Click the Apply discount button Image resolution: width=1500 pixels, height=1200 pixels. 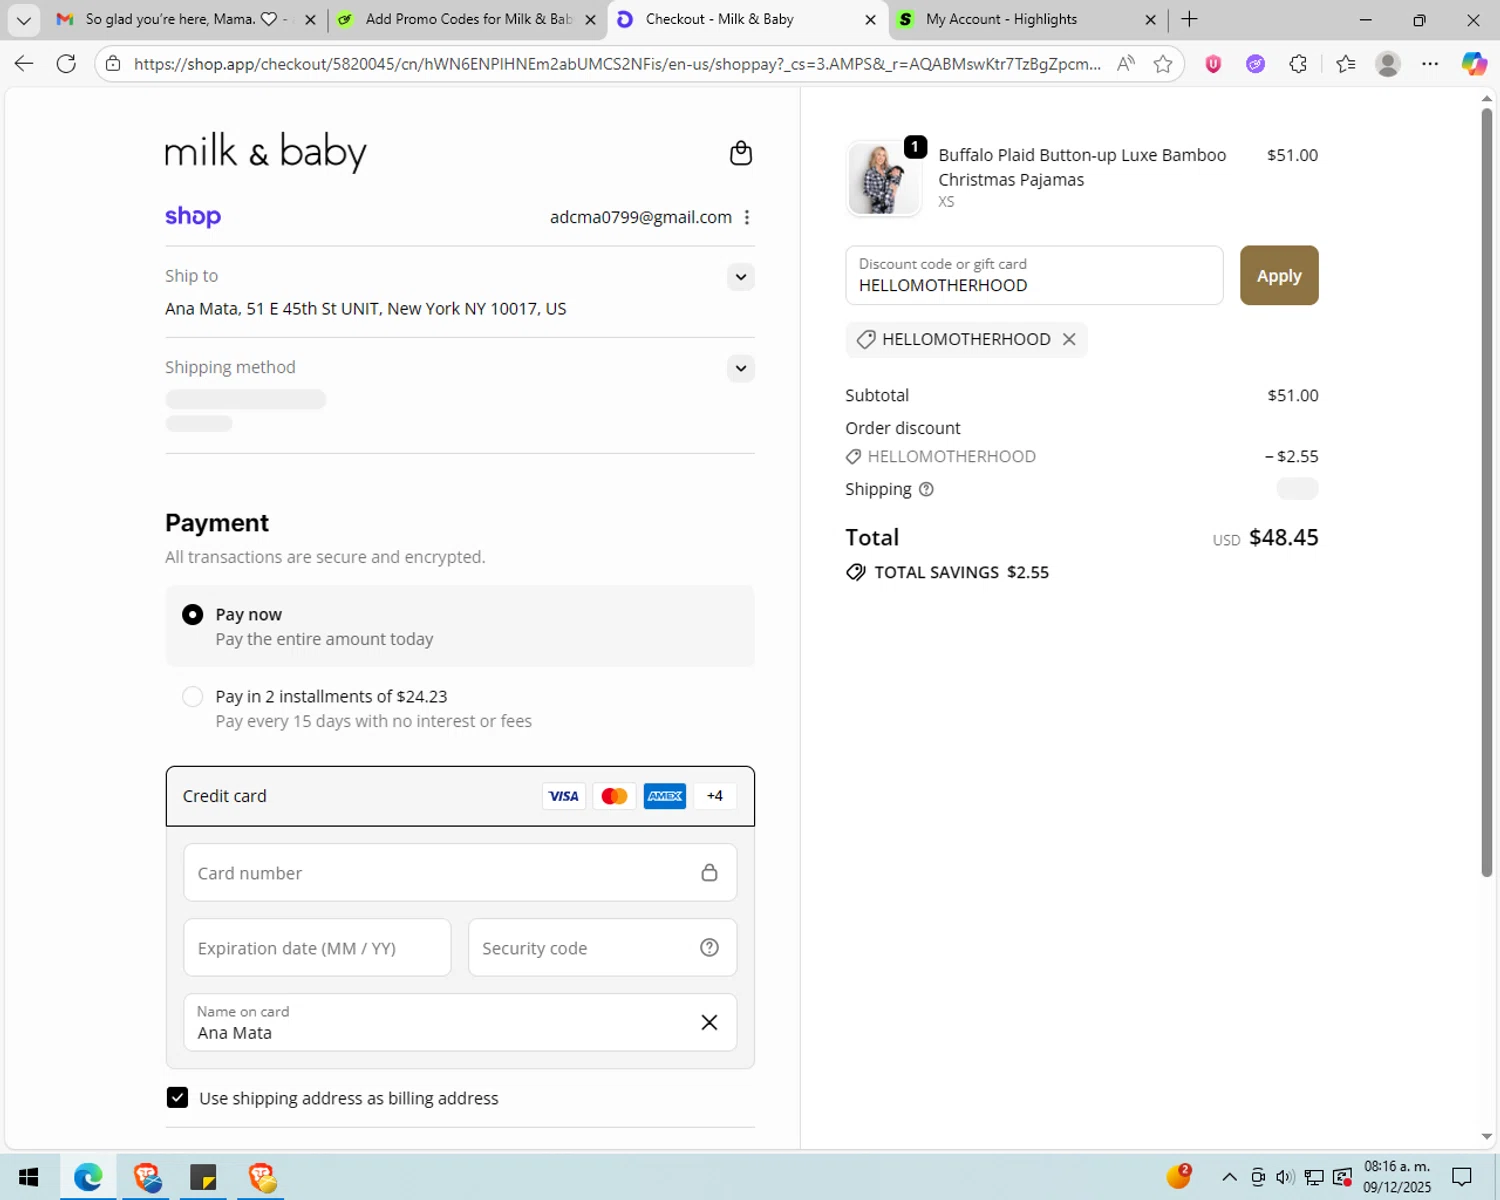tap(1279, 275)
